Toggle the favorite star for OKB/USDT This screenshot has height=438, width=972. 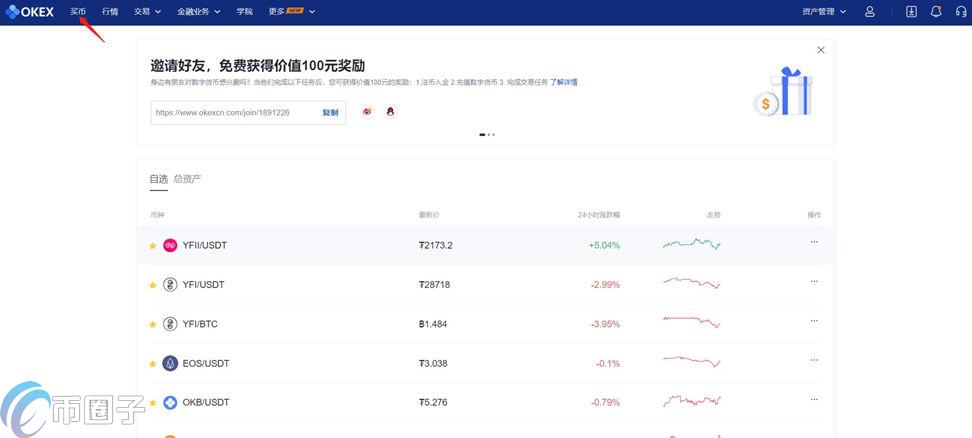[152, 403]
